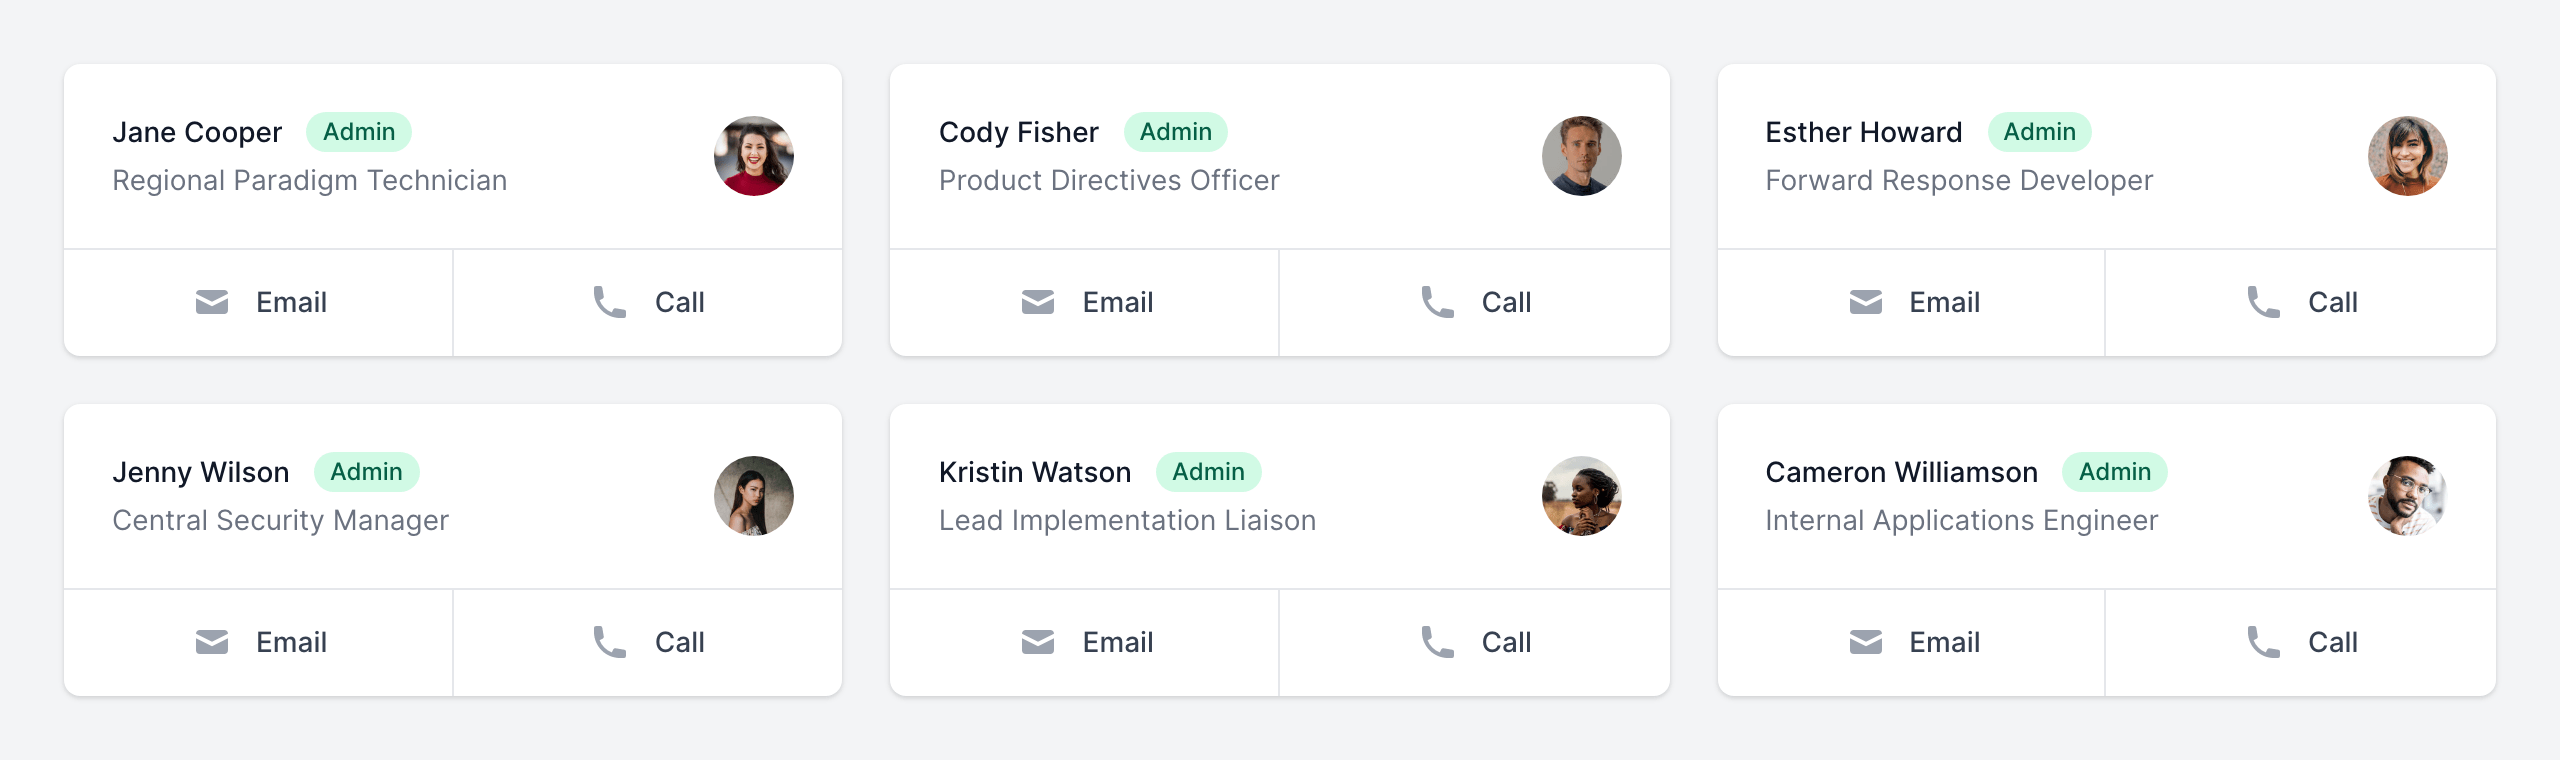
Task: Select the name Cameron Williamson
Action: coord(1901,472)
